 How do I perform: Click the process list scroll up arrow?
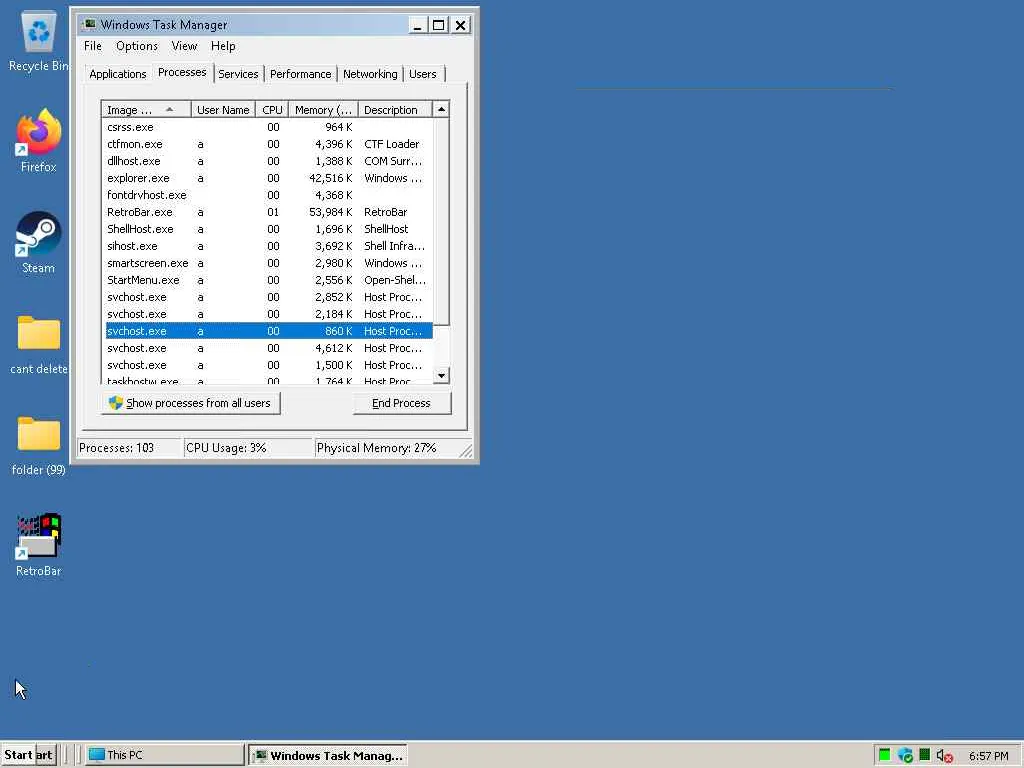[x=441, y=110]
